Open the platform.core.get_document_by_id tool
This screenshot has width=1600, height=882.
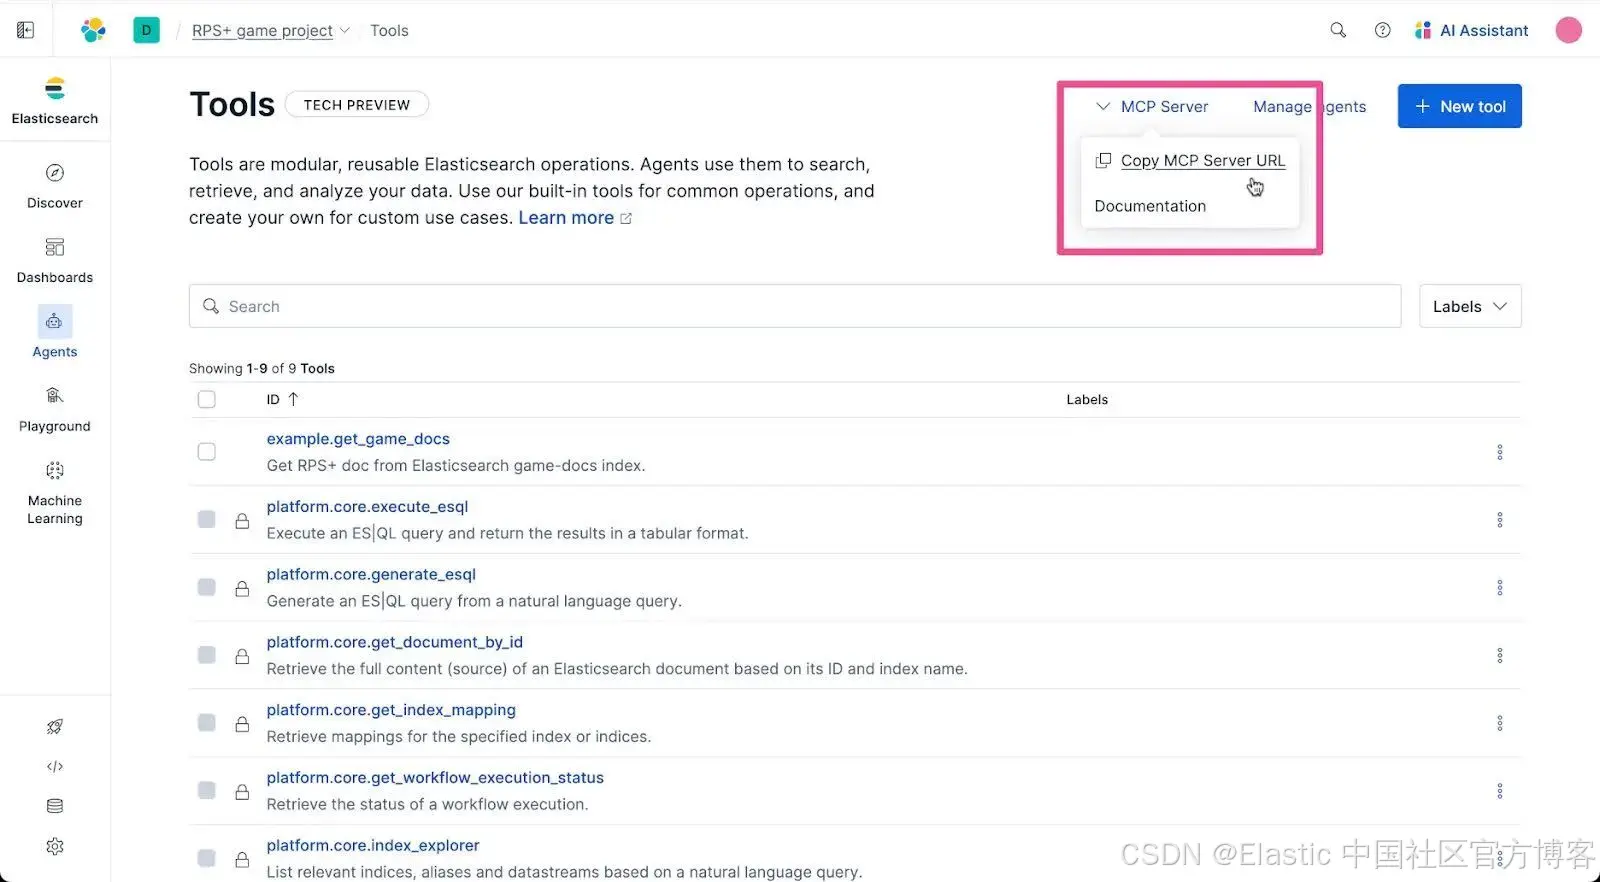tap(394, 642)
